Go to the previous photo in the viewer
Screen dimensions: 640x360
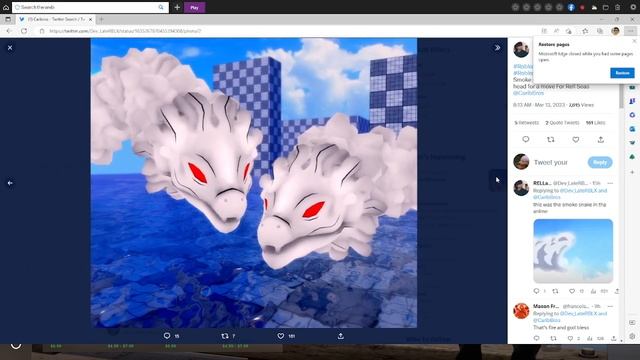click(x=10, y=183)
